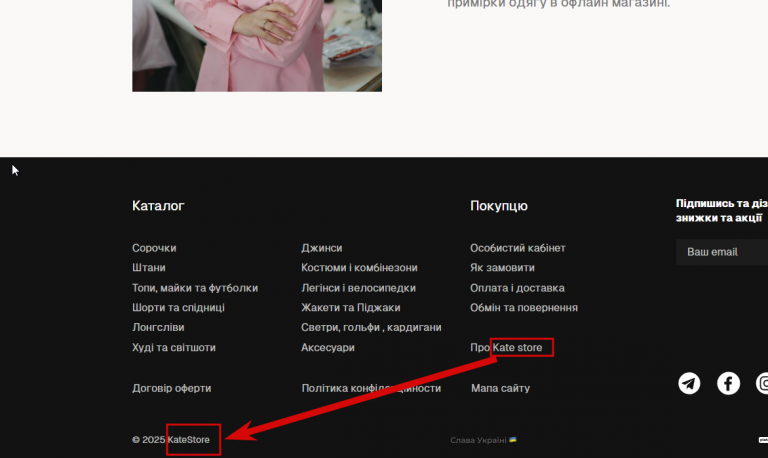Visit Худі та світшоти category

point(174,347)
